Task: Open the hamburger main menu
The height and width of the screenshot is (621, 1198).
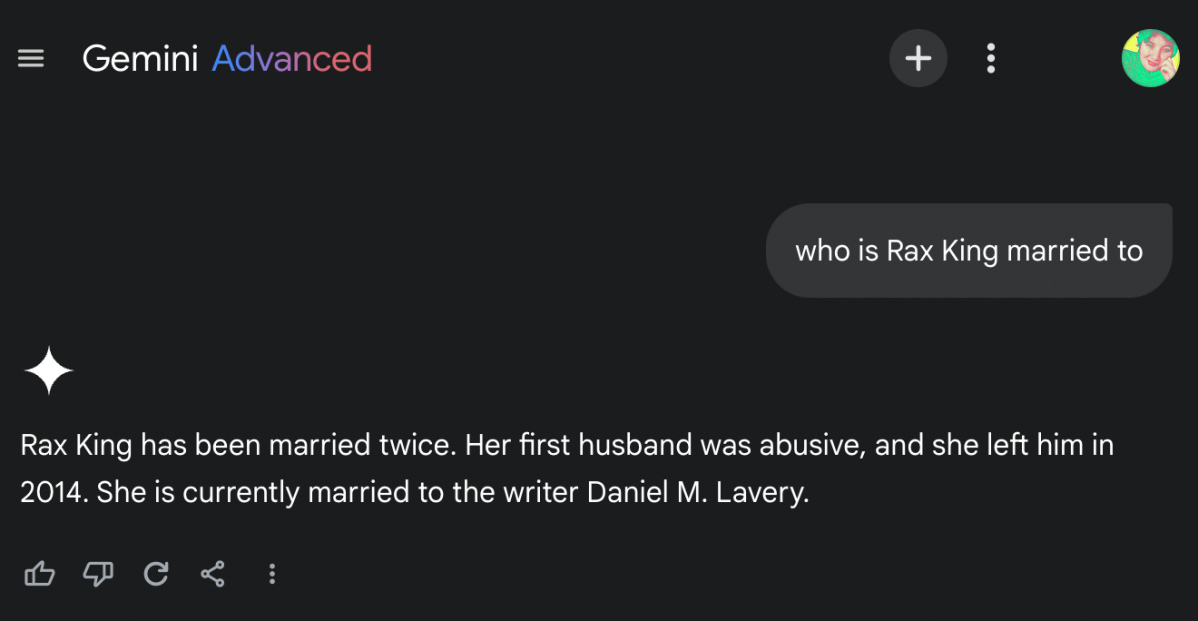Action: point(31,59)
